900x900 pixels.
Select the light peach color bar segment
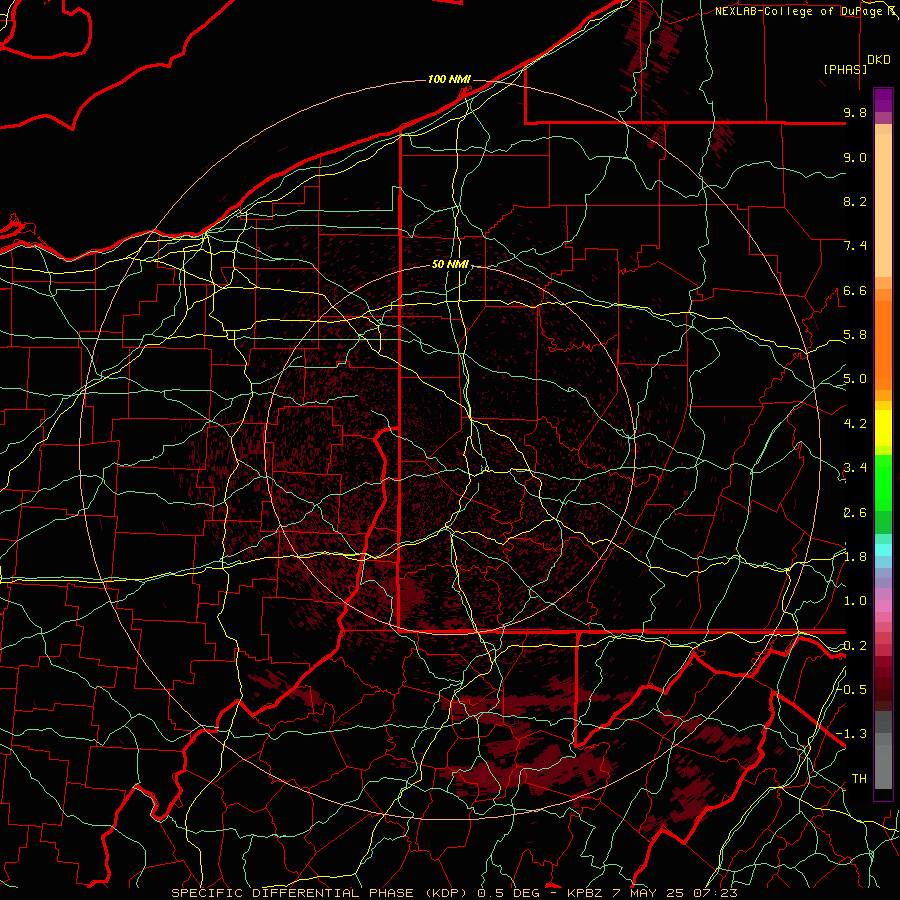883,207
